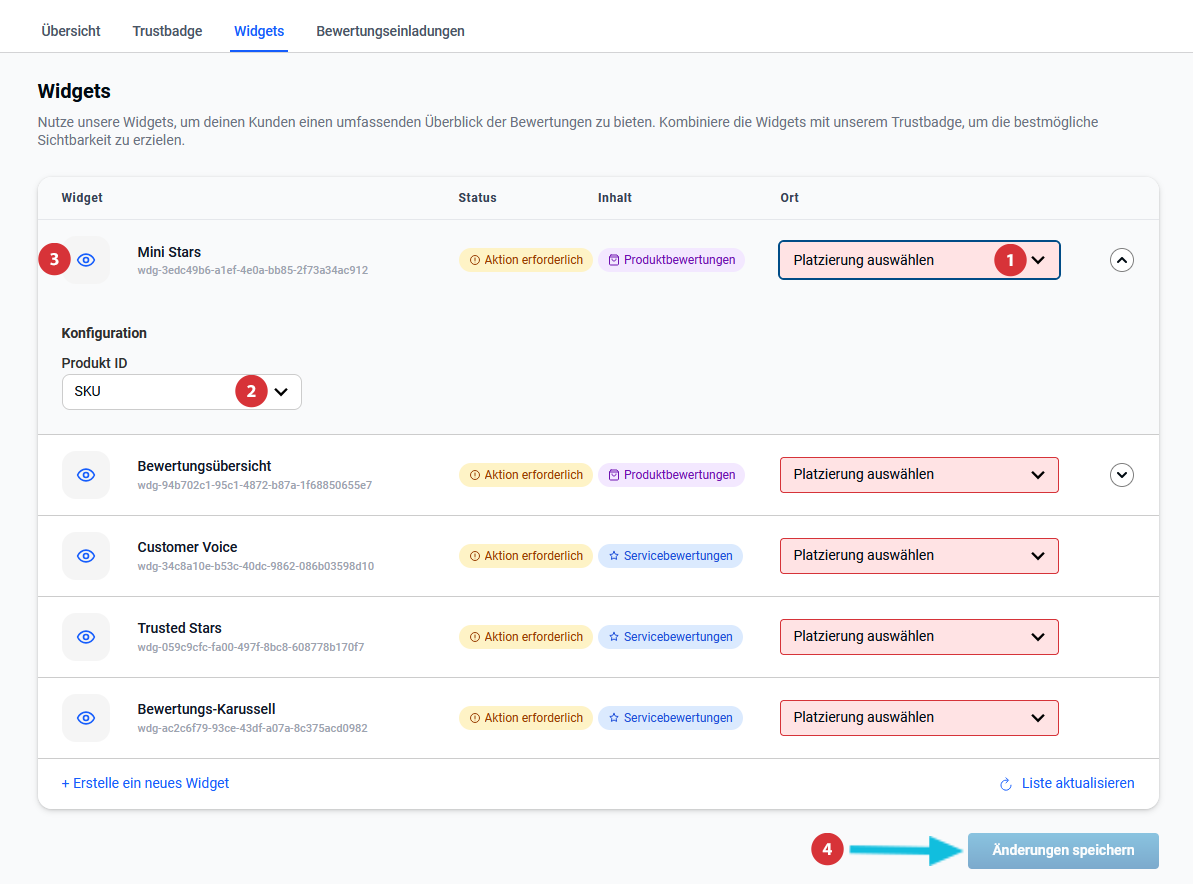Open placement dropdown for Mini Stars
The height and width of the screenshot is (884, 1193).
(x=918, y=260)
